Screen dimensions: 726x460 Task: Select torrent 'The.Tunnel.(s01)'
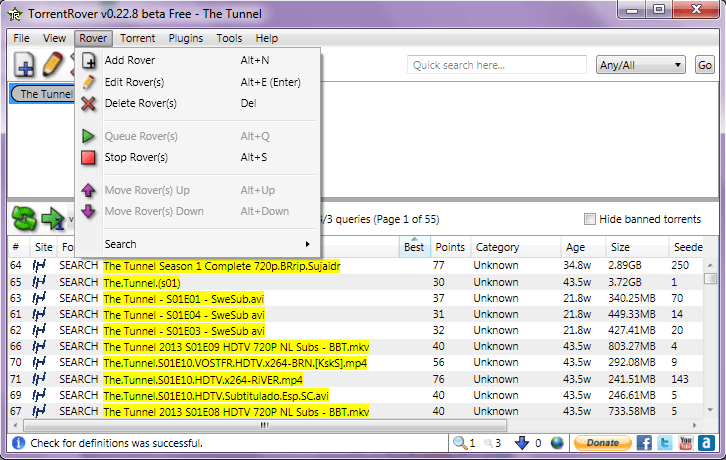142,283
